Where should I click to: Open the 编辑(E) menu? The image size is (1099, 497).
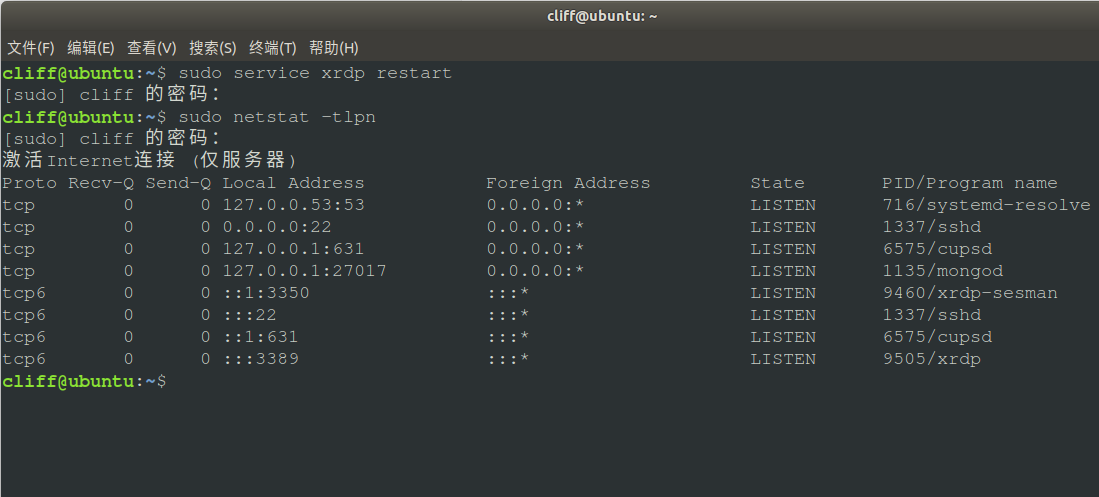90,48
